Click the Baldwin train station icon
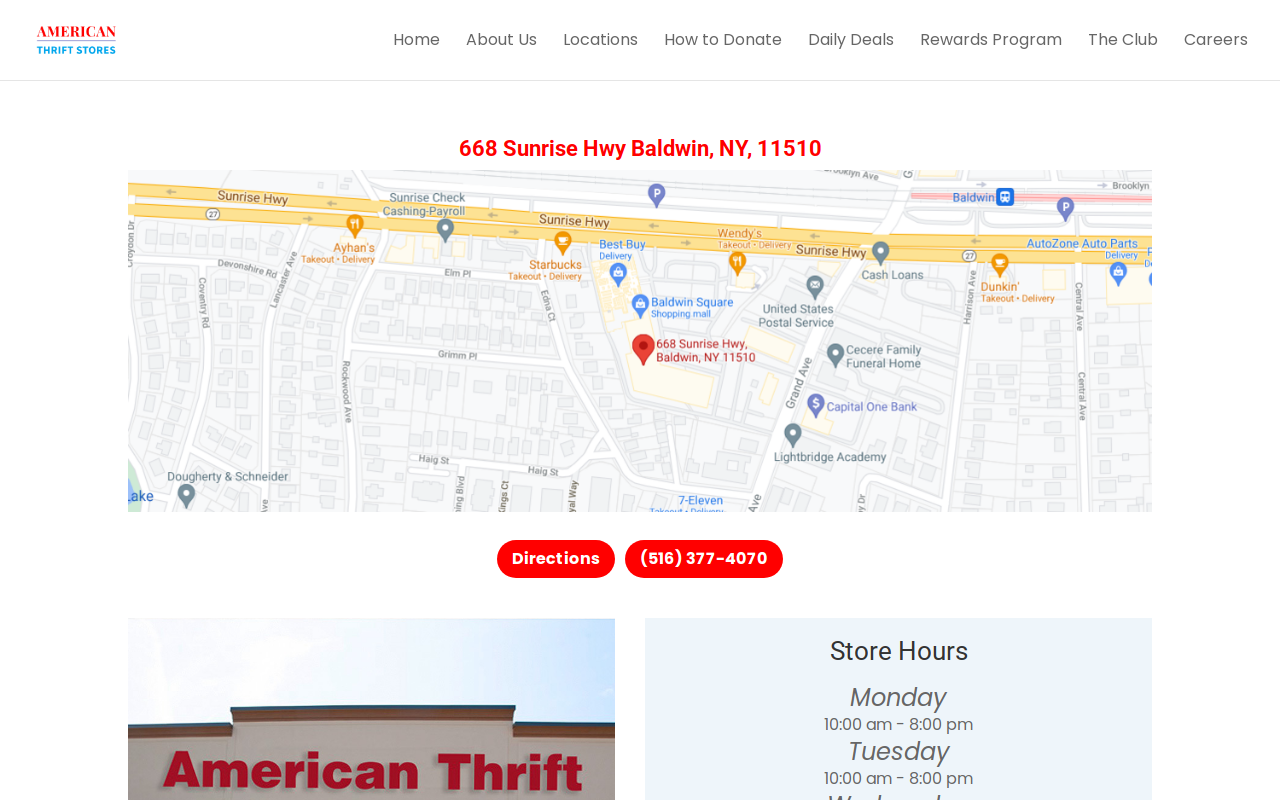 1005,197
